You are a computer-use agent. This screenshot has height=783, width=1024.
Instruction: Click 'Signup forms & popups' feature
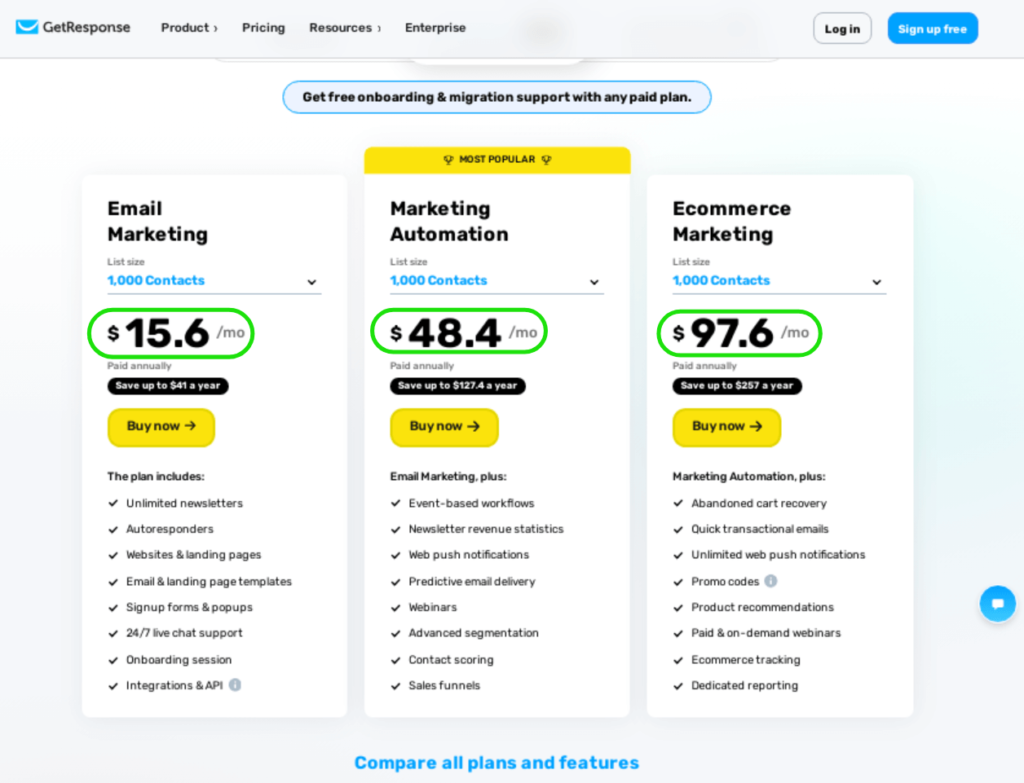click(x=189, y=607)
